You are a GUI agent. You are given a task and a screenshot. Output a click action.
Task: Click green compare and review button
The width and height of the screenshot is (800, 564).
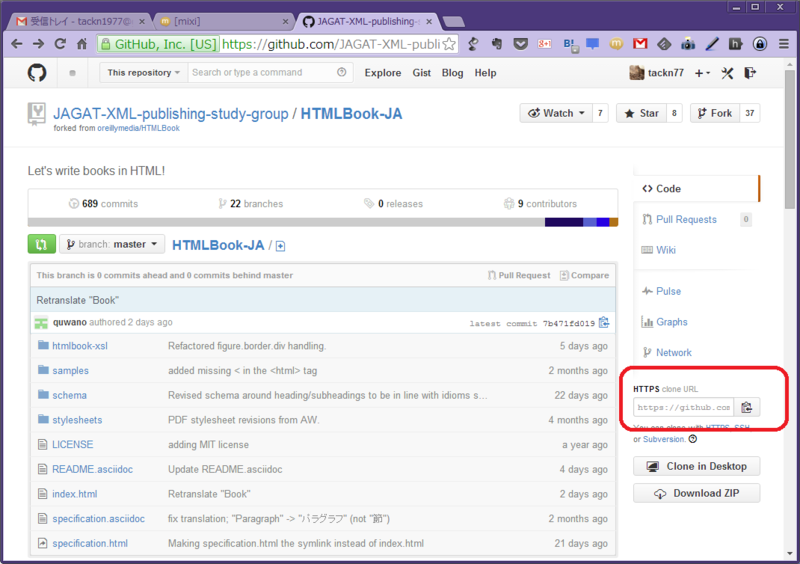pos(41,244)
